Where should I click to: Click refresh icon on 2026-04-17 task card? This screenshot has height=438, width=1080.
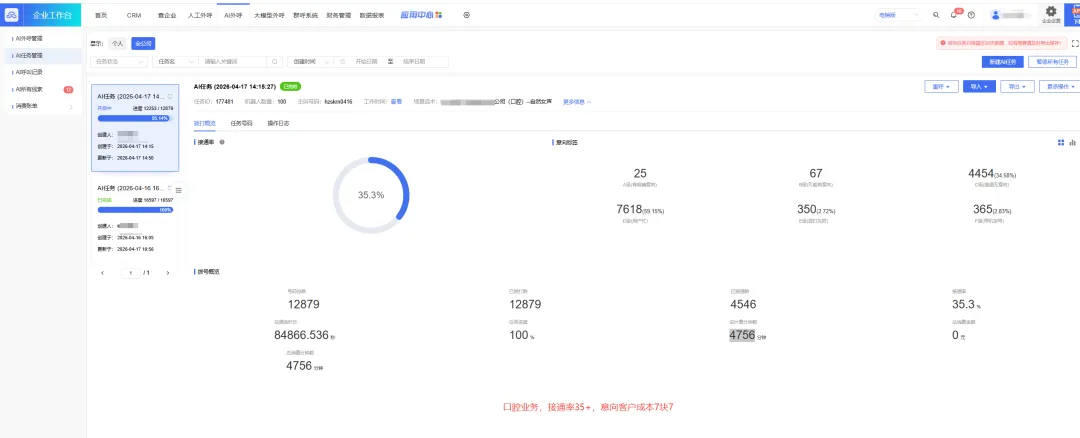click(171, 97)
